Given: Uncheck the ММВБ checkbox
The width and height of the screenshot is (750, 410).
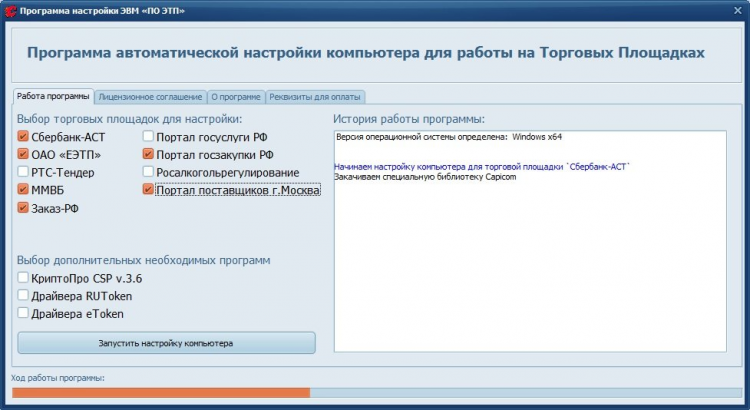Looking at the screenshot, I should point(23,189).
